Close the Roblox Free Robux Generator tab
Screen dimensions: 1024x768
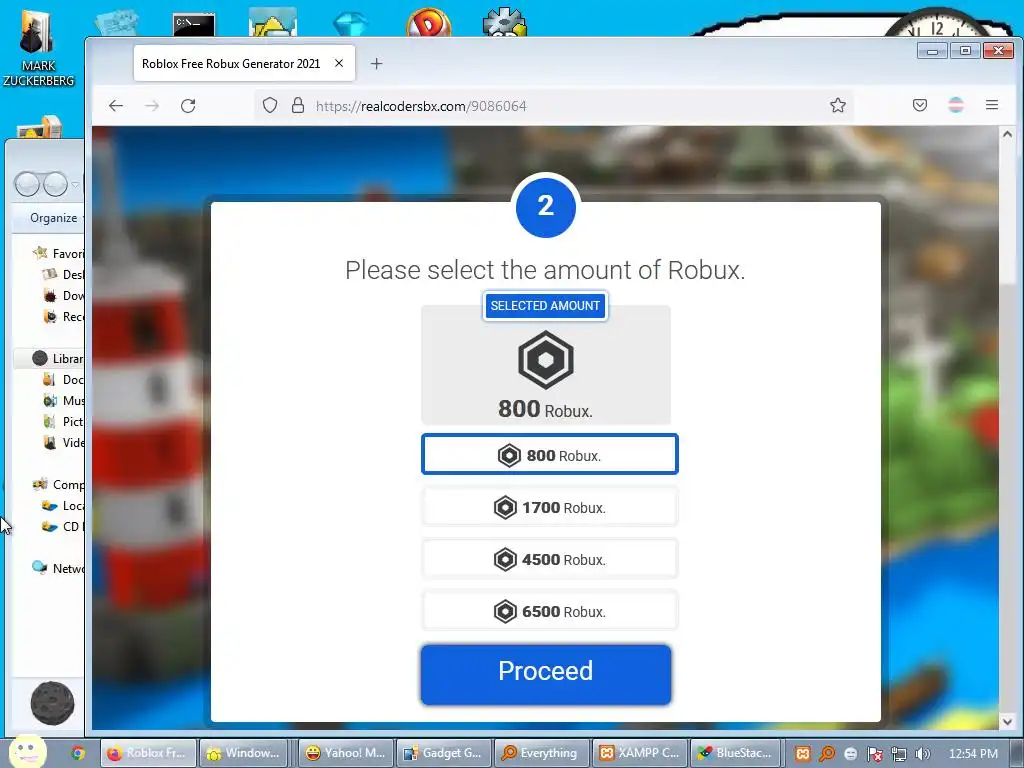[x=339, y=63]
